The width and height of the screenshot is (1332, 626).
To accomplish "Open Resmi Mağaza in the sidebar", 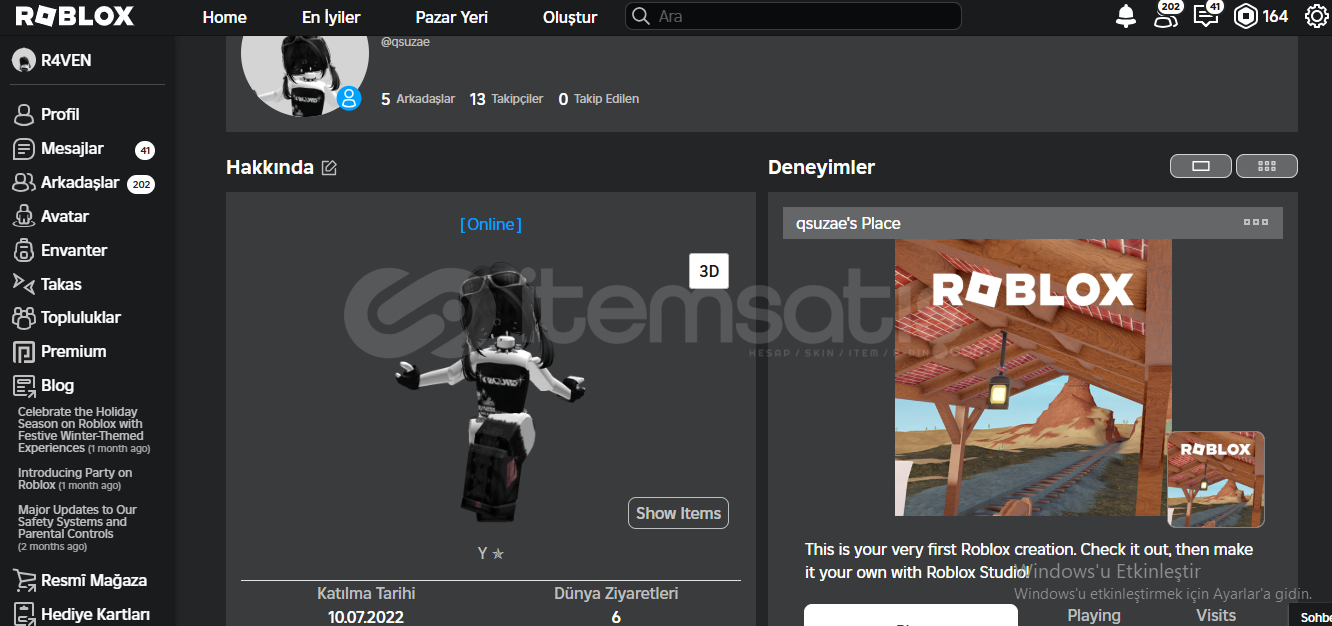I will (94, 580).
